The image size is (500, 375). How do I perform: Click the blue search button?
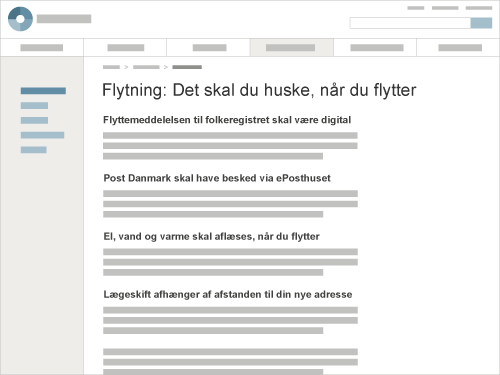(x=481, y=23)
